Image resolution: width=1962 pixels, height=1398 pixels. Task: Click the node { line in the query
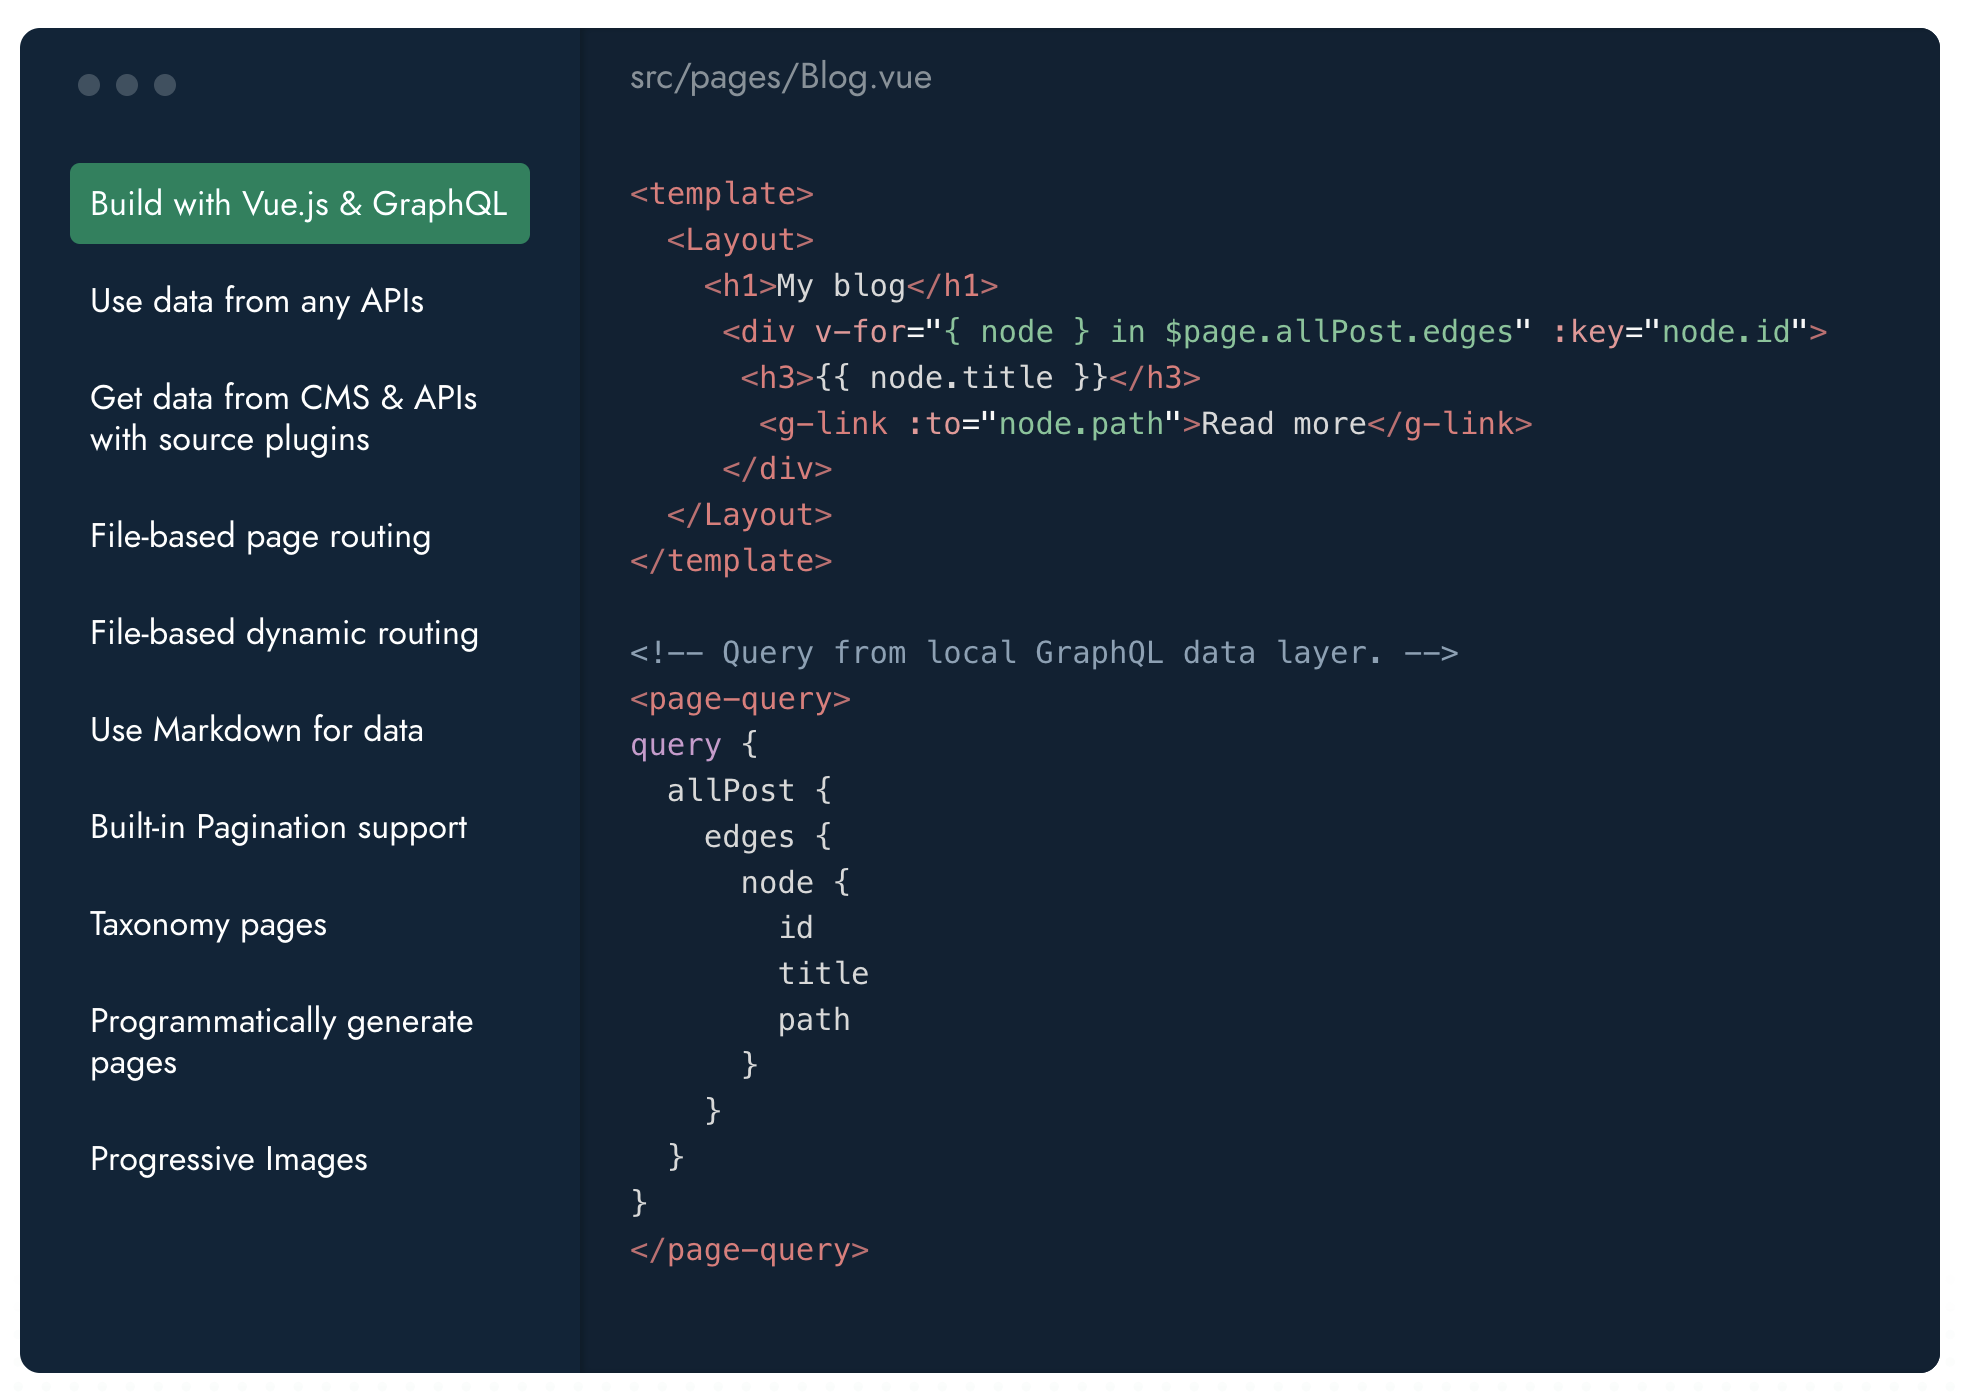click(x=795, y=882)
